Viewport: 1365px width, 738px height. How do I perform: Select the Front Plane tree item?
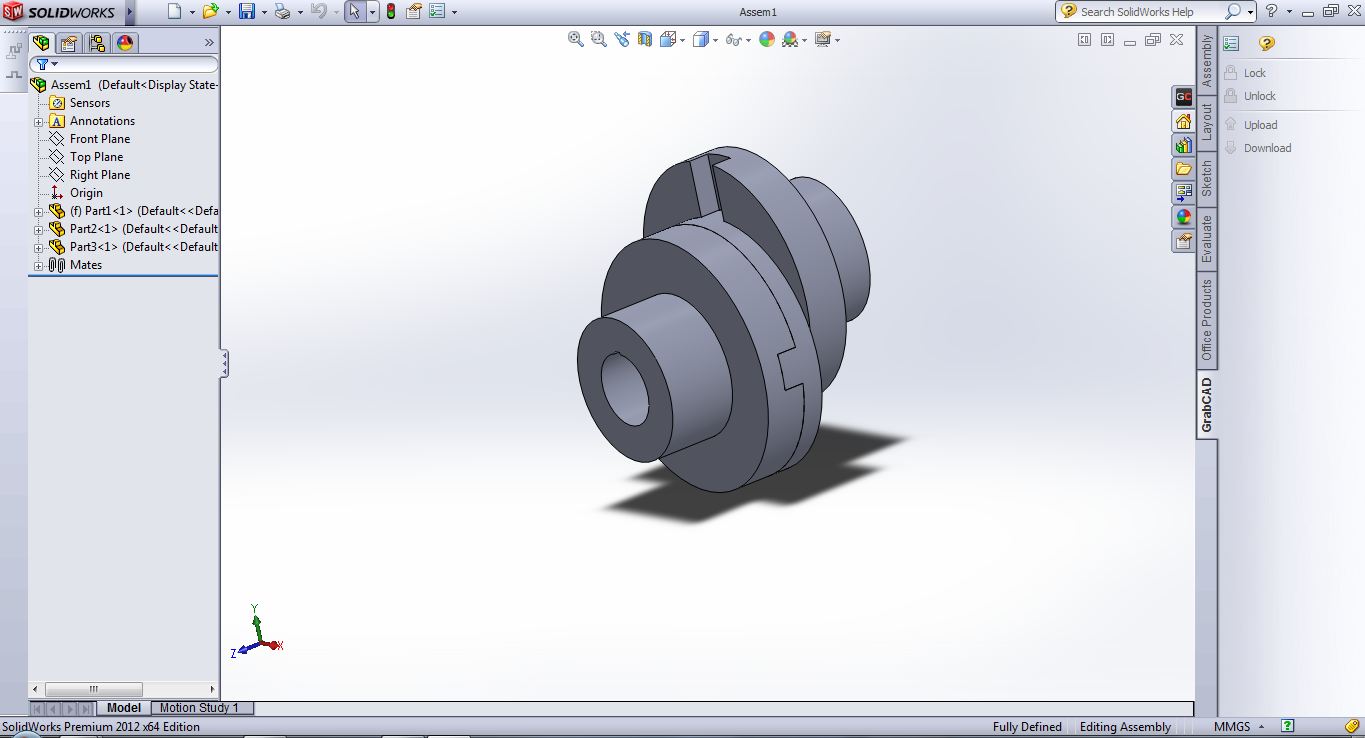[100, 139]
